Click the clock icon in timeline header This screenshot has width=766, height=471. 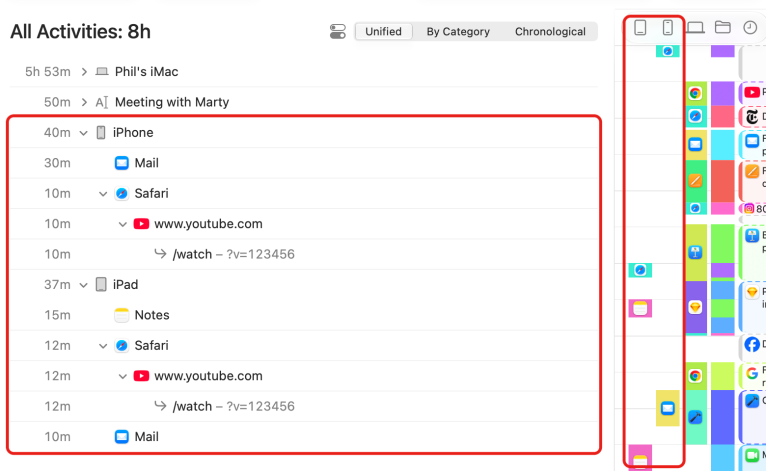pyautogui.click(x=750, y=27)
